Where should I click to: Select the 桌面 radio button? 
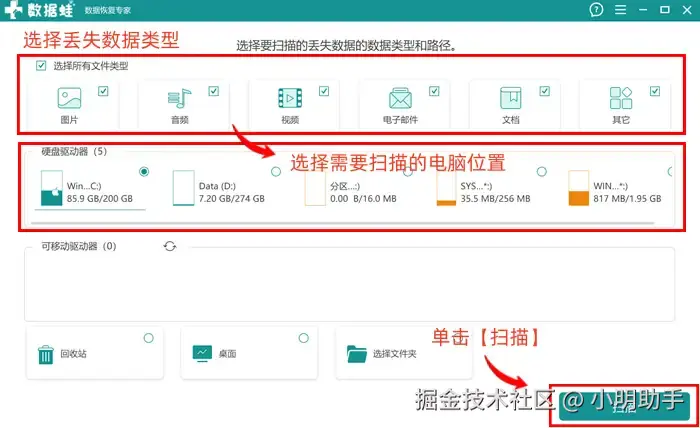coord(304,338)
